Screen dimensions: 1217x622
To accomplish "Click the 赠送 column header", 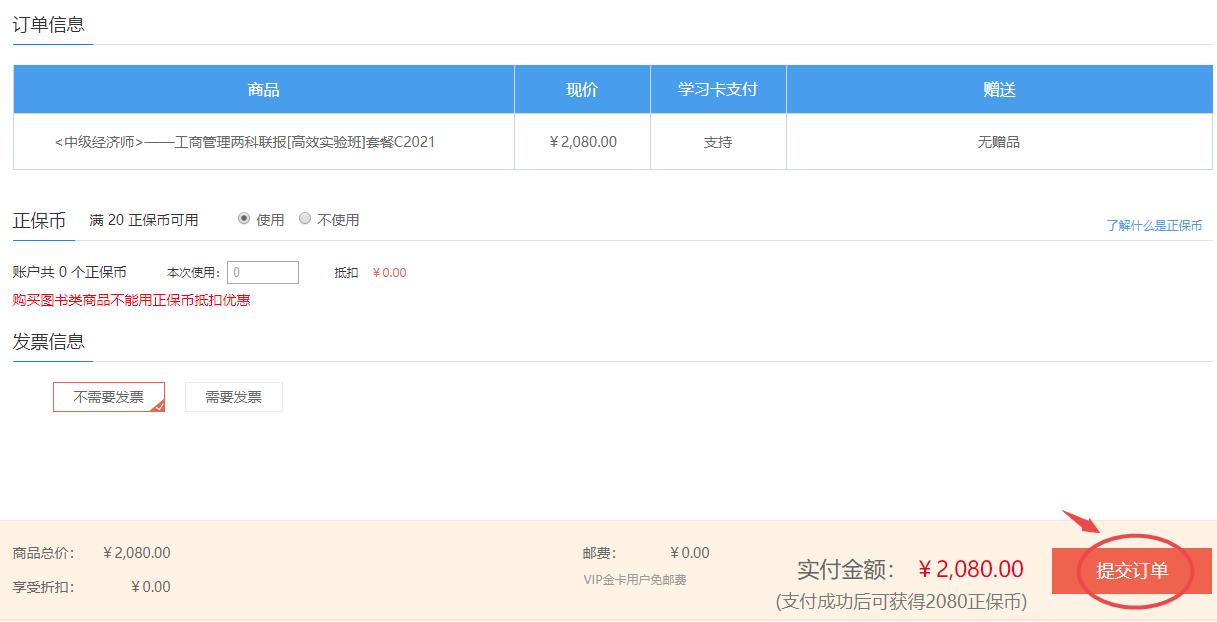I will tap(1000, 89).
